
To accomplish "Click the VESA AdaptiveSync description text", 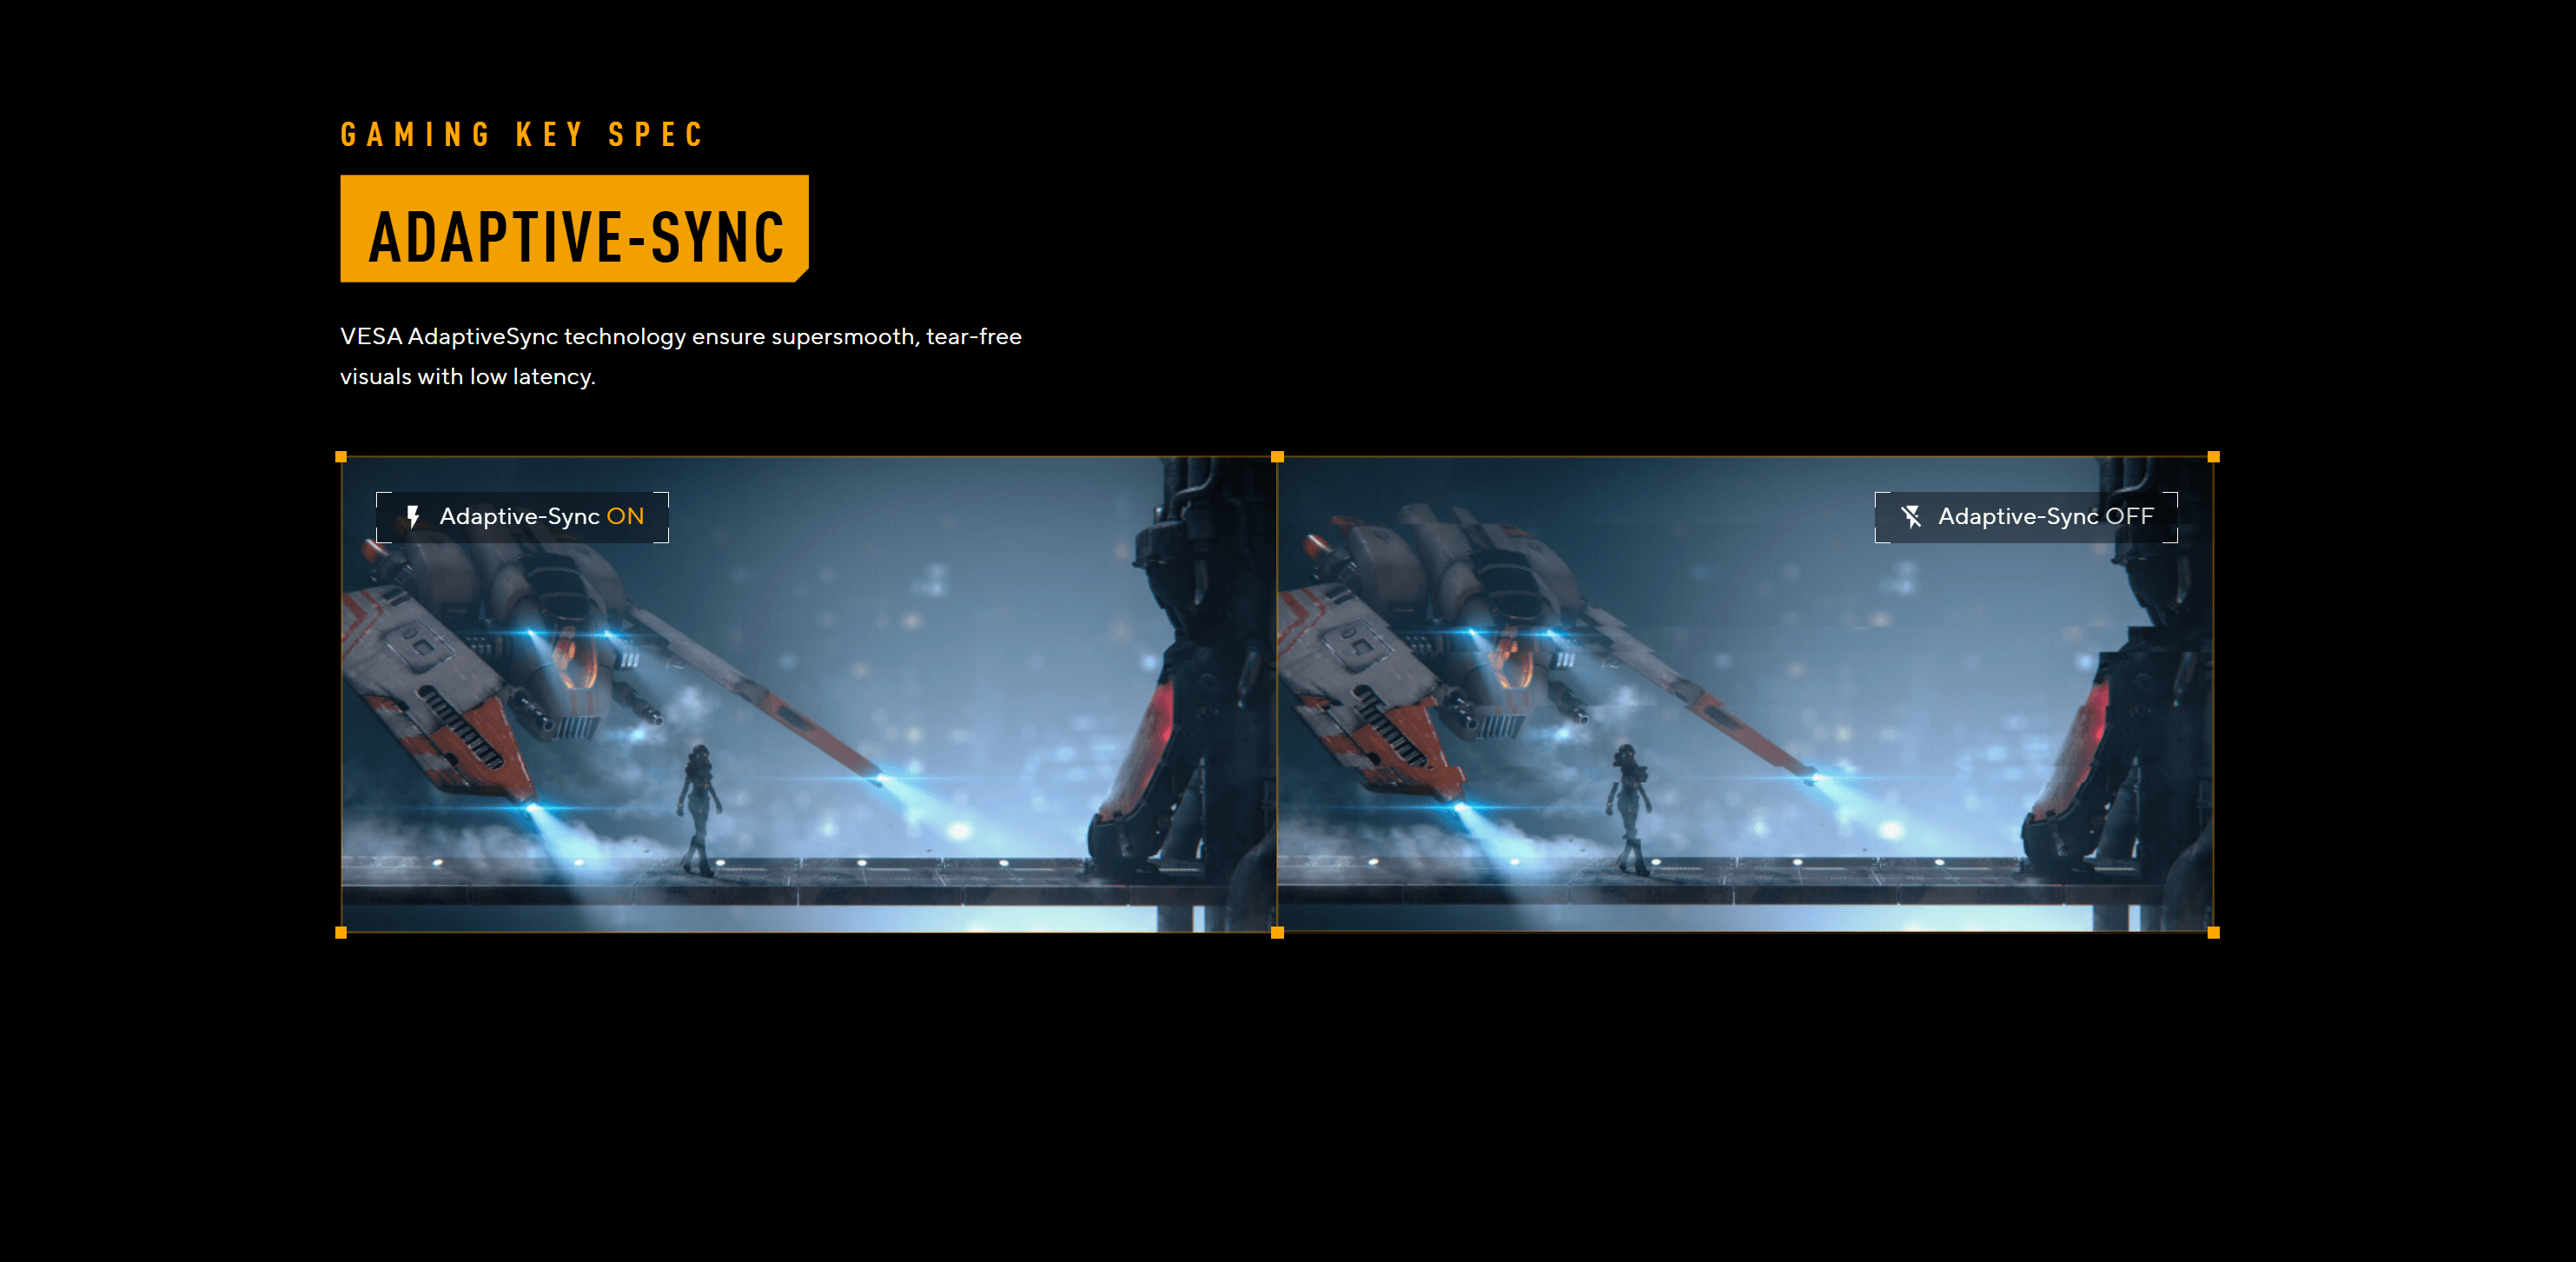I will click(680, 337).
